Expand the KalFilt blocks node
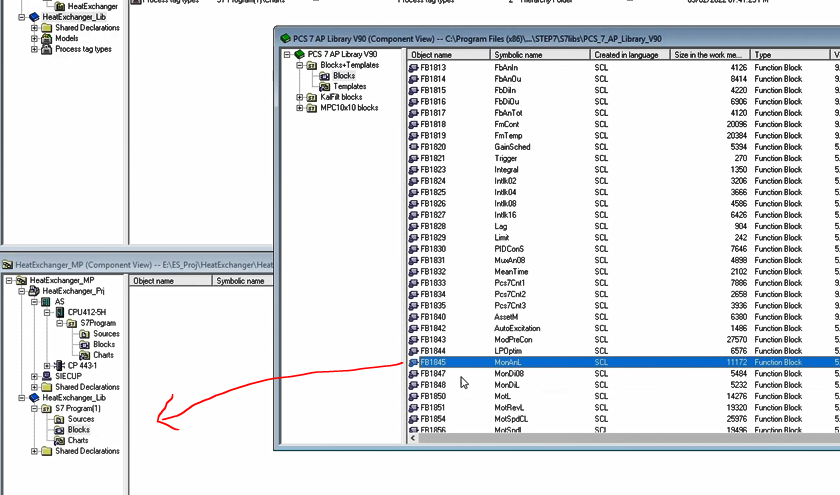This screenshot has width=840, height=495. point(300,98)
